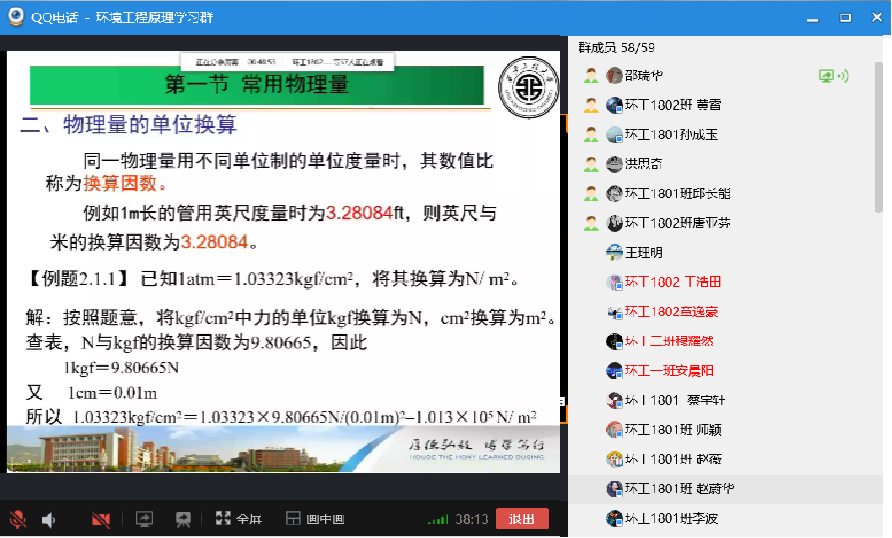Click the 群成员 58/59 header
Image resolution: width=892 pixels, height=538 pixels.
[616, 47]
